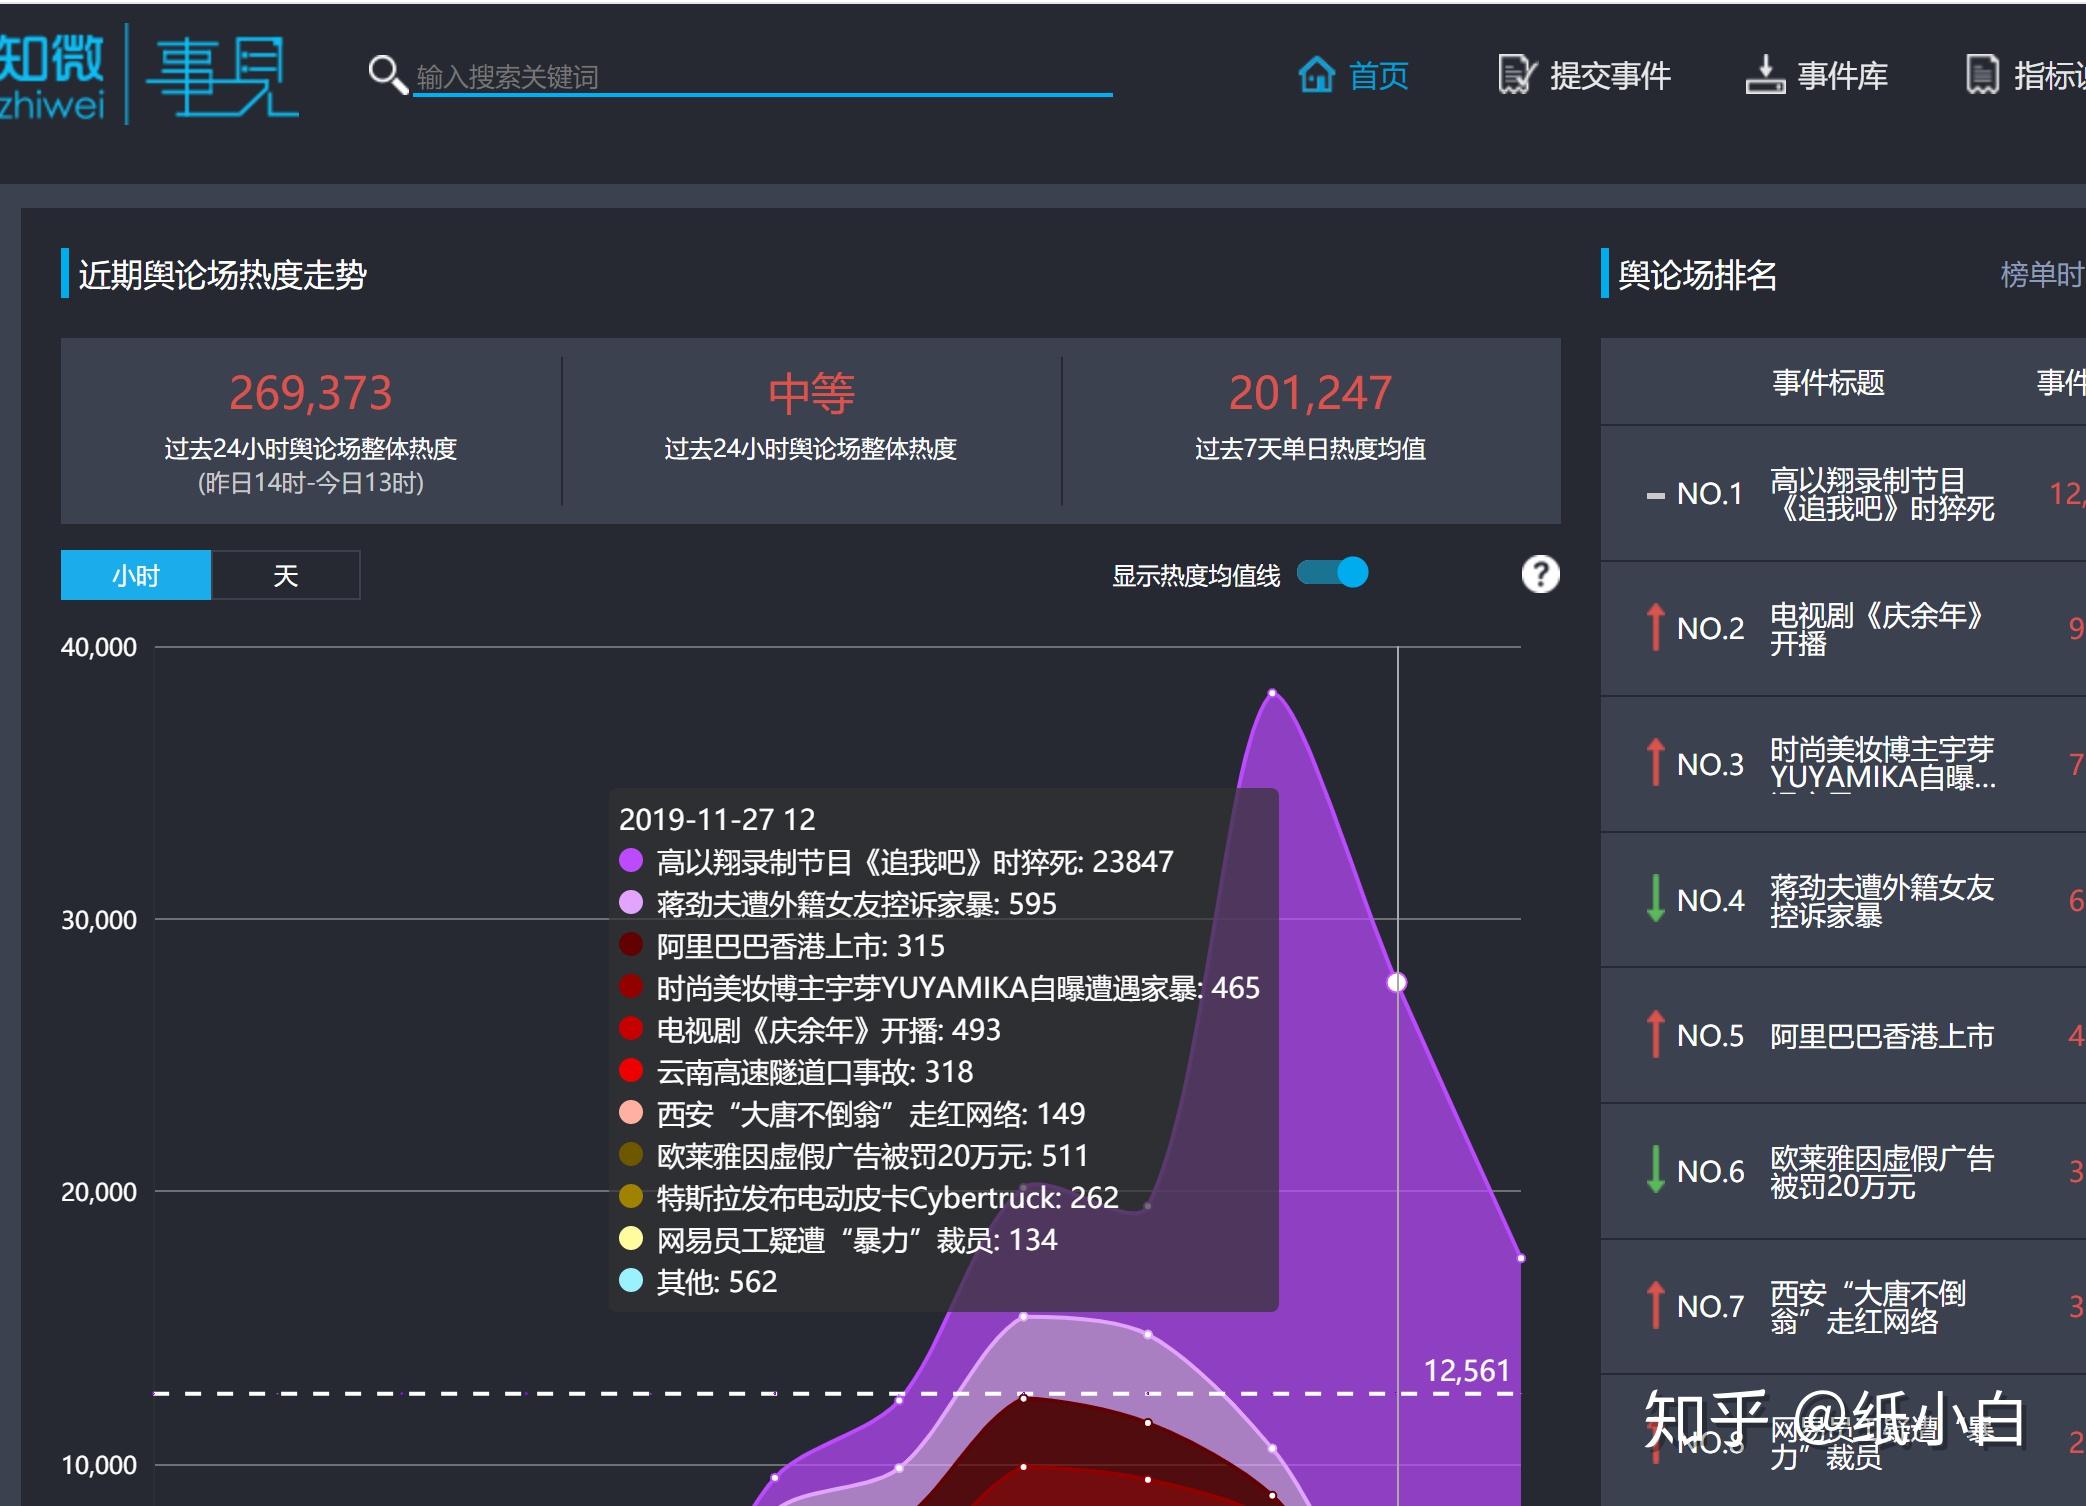Viewport: 2086px width, 1506px height.
Task: Click the 事件库 download icon
Action: pos(1765,75)
